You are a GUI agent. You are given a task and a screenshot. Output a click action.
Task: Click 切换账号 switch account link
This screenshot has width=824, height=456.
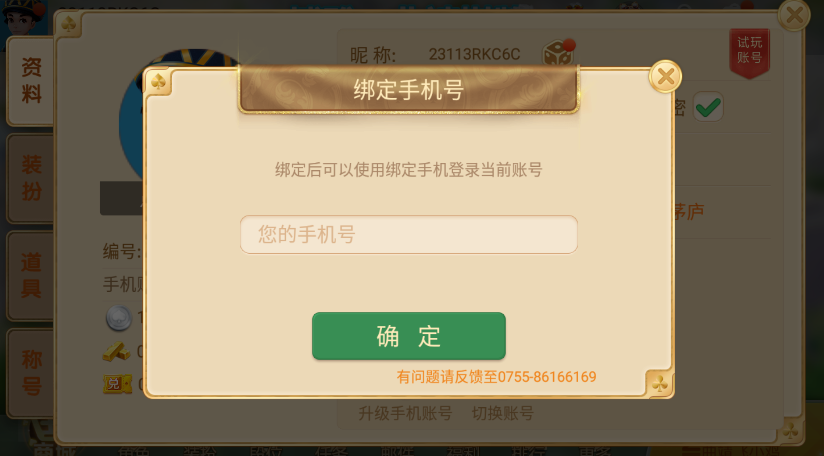503,413
